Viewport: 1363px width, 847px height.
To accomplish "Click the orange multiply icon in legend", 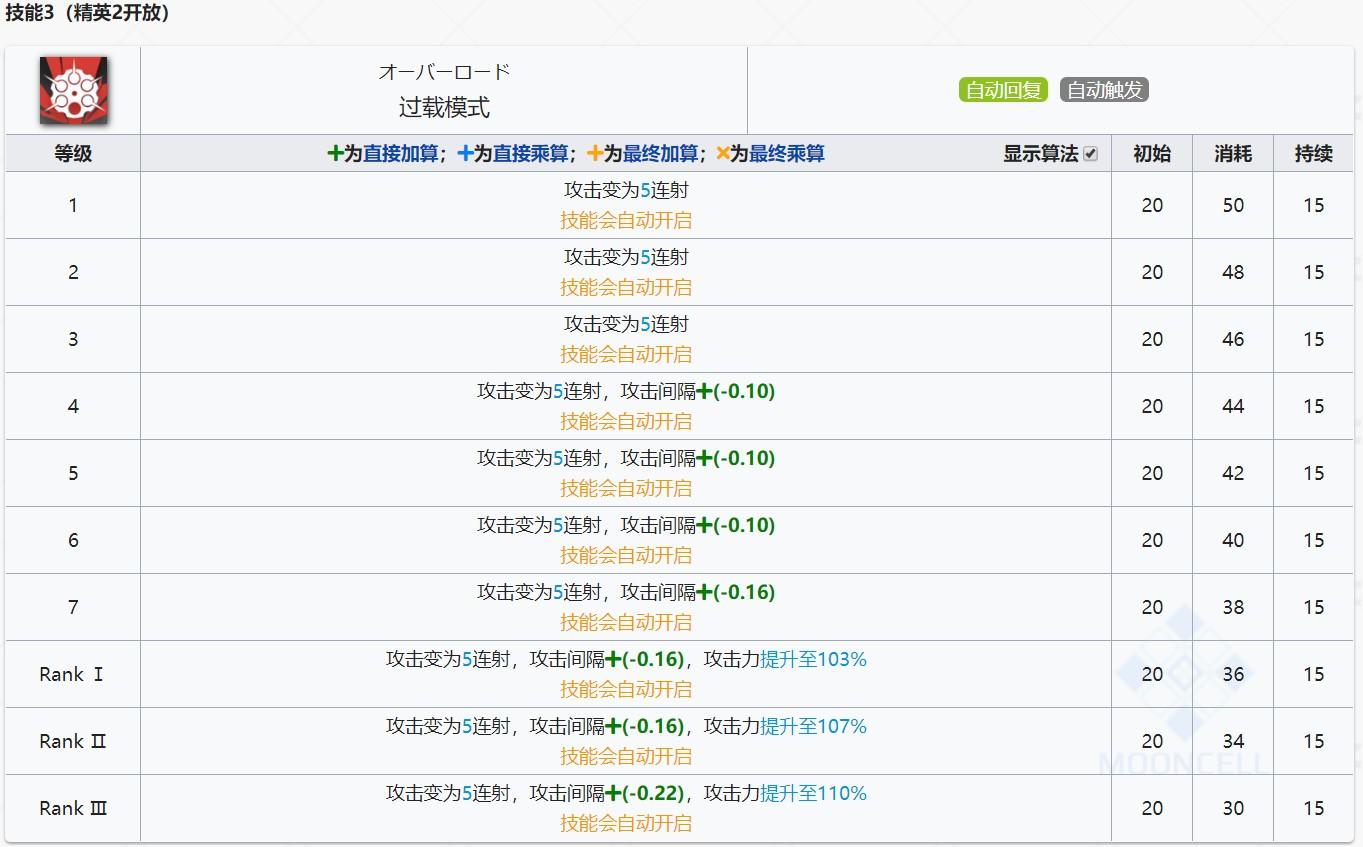I will [x=723, y=154].
